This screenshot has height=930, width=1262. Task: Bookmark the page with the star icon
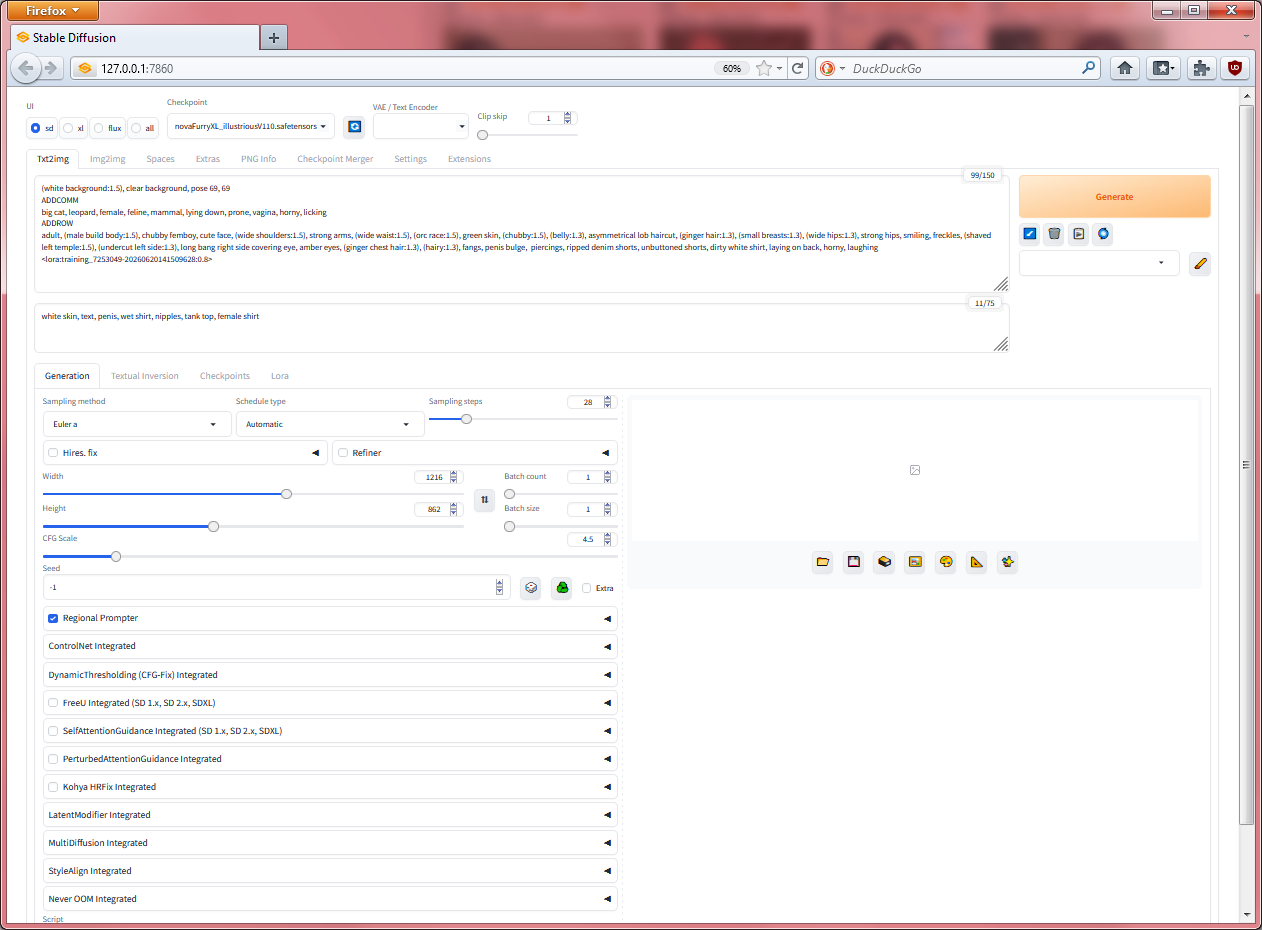coord(764,68)
